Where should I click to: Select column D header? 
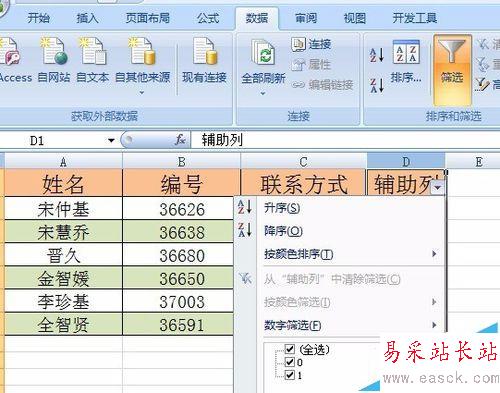406,162
